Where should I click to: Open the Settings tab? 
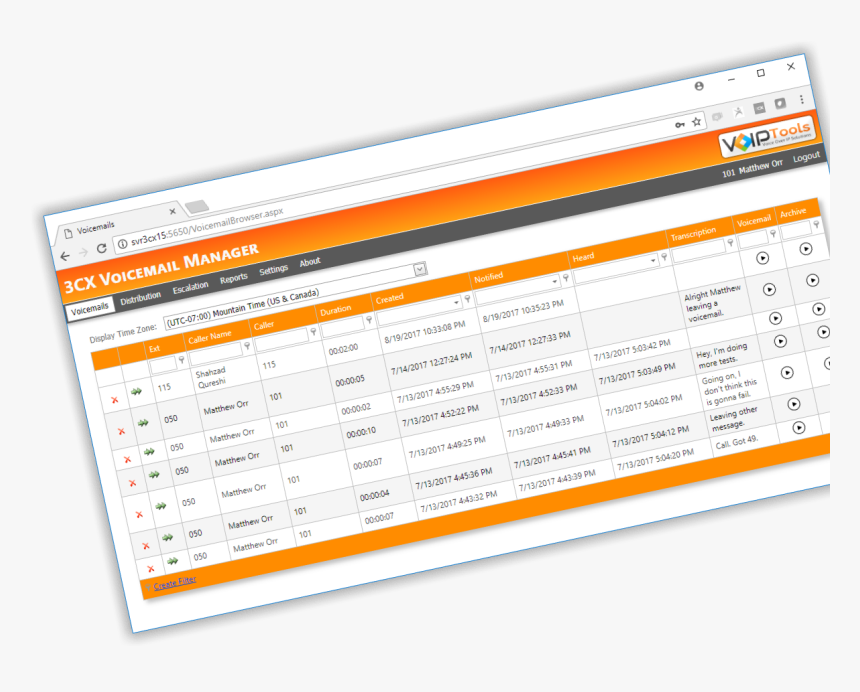click(273, 269)
